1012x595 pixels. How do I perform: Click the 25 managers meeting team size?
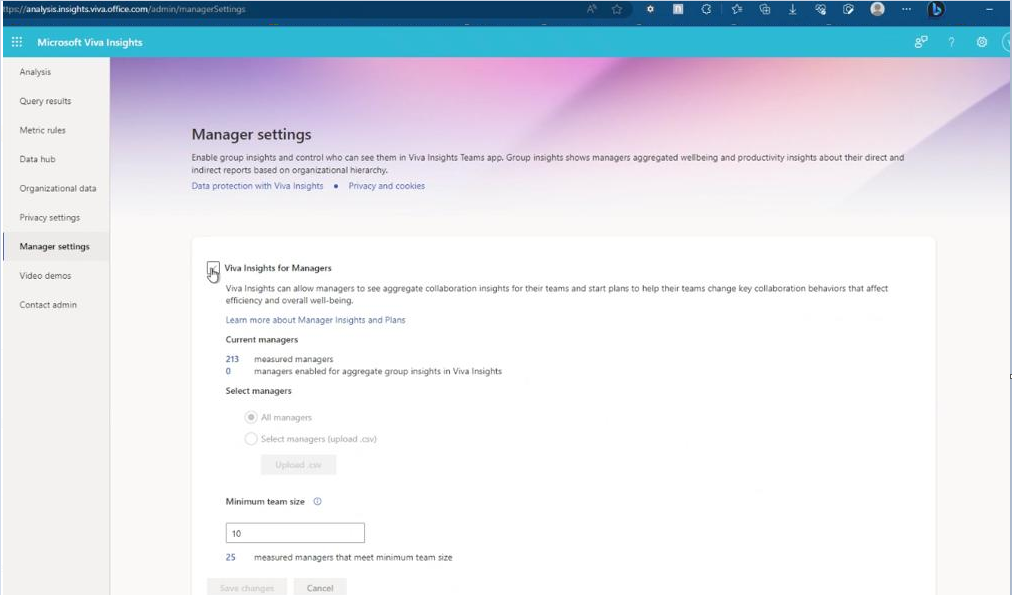[230, 557]
